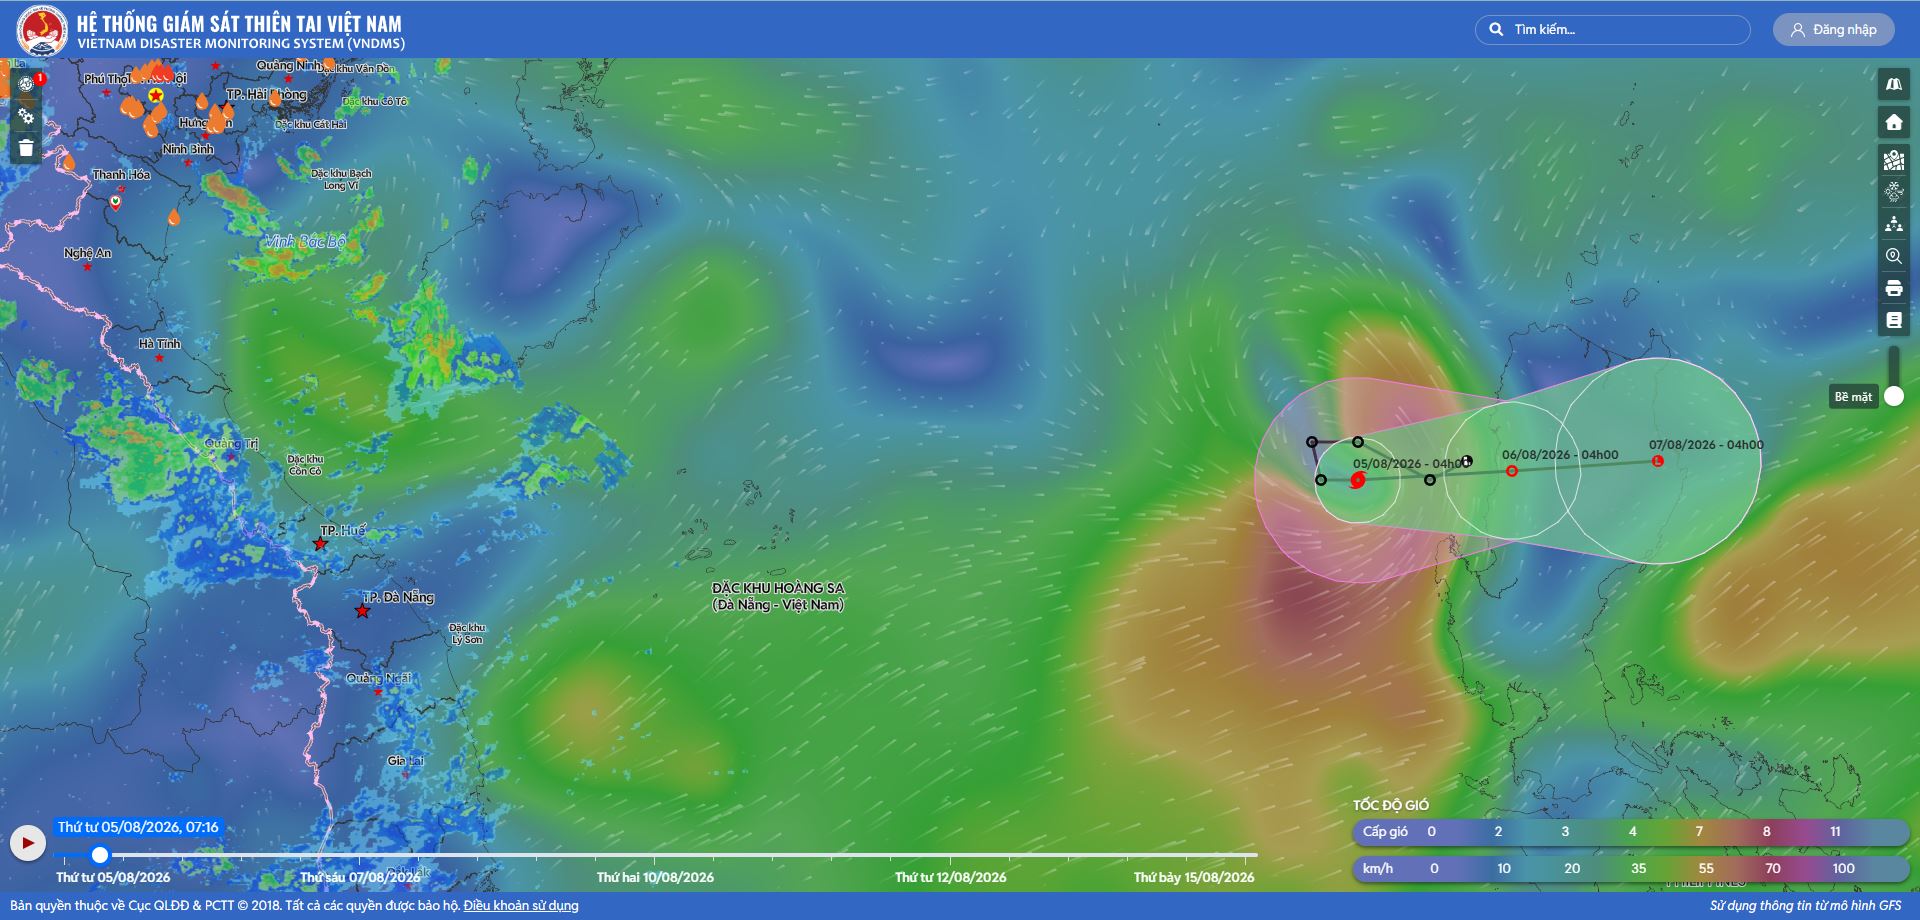
Task: Click the Đặc khu Cồn Cỏ label
Action: (x=305, y=465)
